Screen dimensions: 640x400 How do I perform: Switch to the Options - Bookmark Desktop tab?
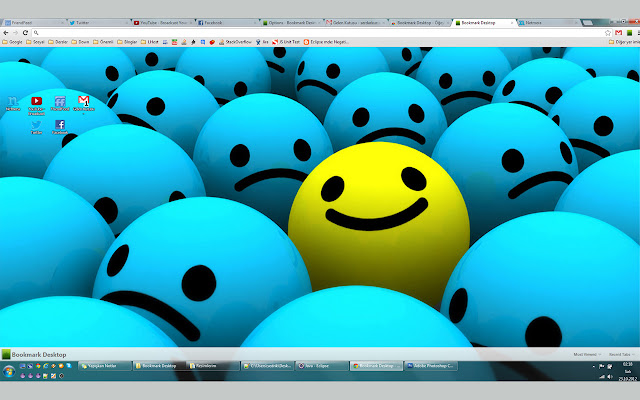(x=292, y=23)
